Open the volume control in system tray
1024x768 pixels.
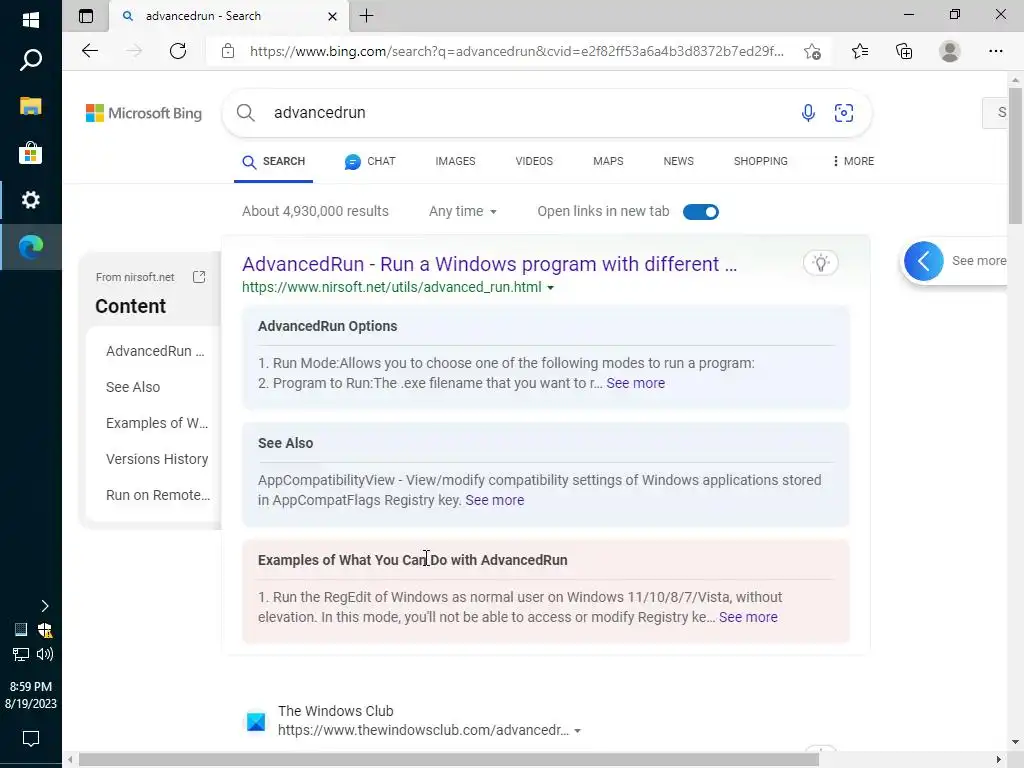tap(45, 654)
